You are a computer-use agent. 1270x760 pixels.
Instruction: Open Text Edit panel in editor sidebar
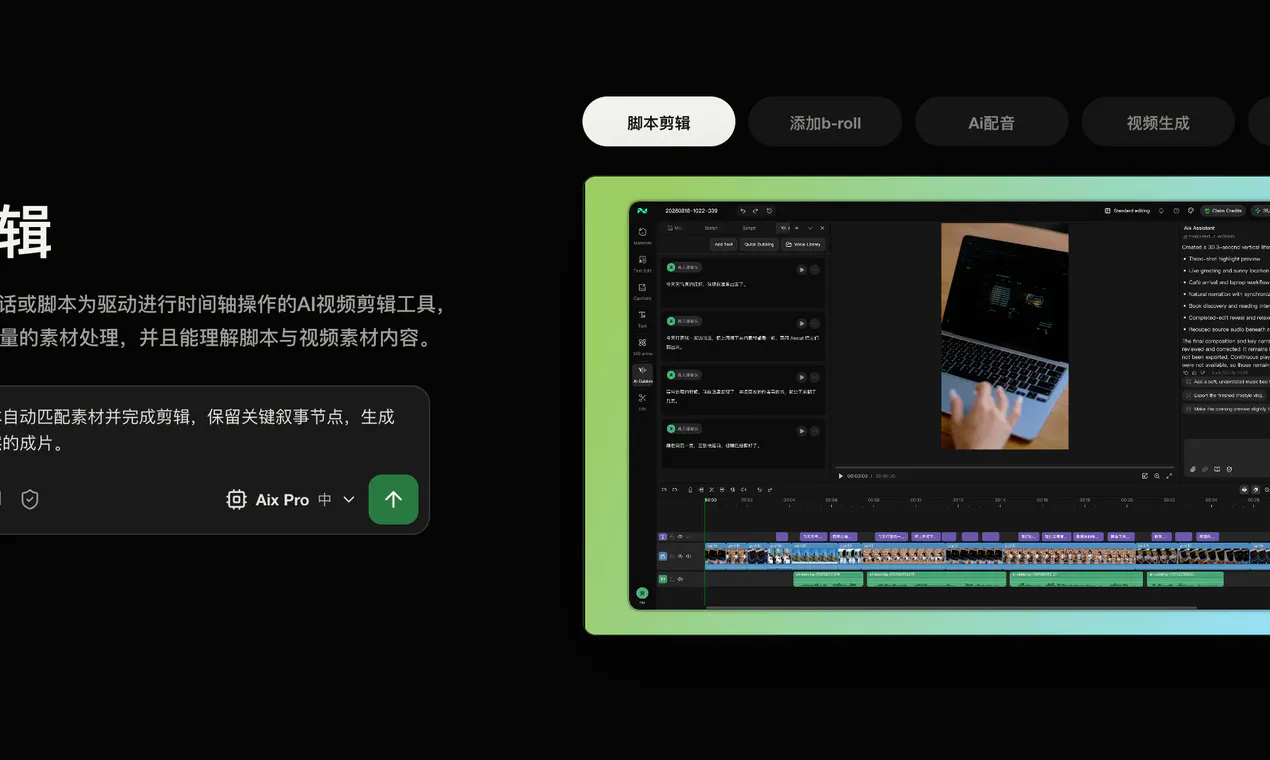click(642, 263)
